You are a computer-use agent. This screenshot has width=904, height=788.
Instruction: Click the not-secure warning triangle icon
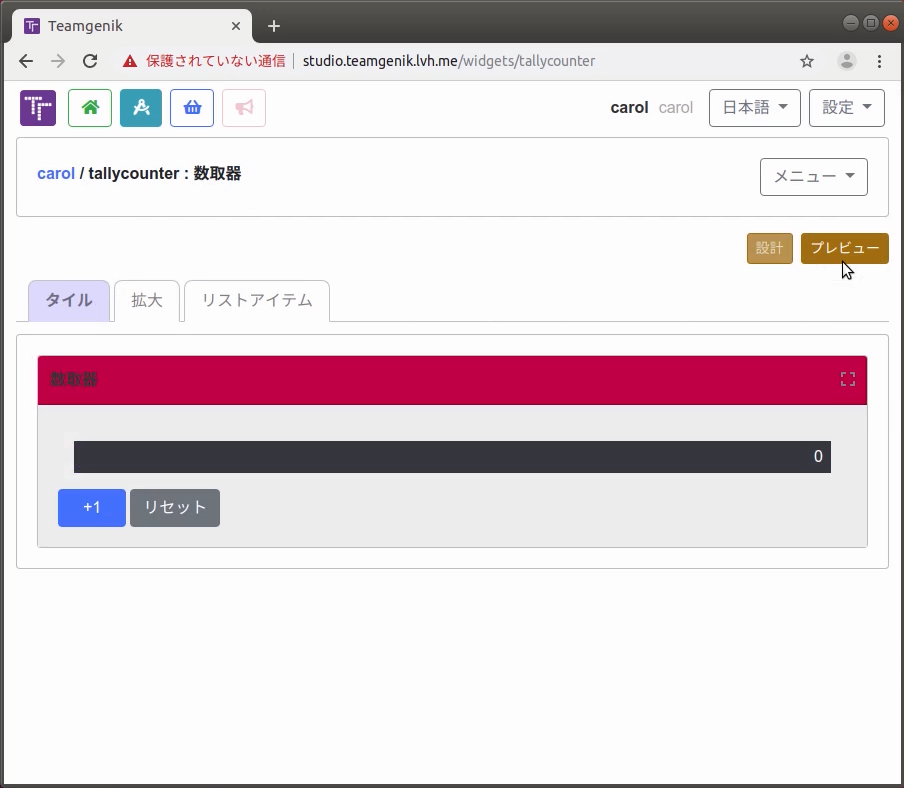130,61
